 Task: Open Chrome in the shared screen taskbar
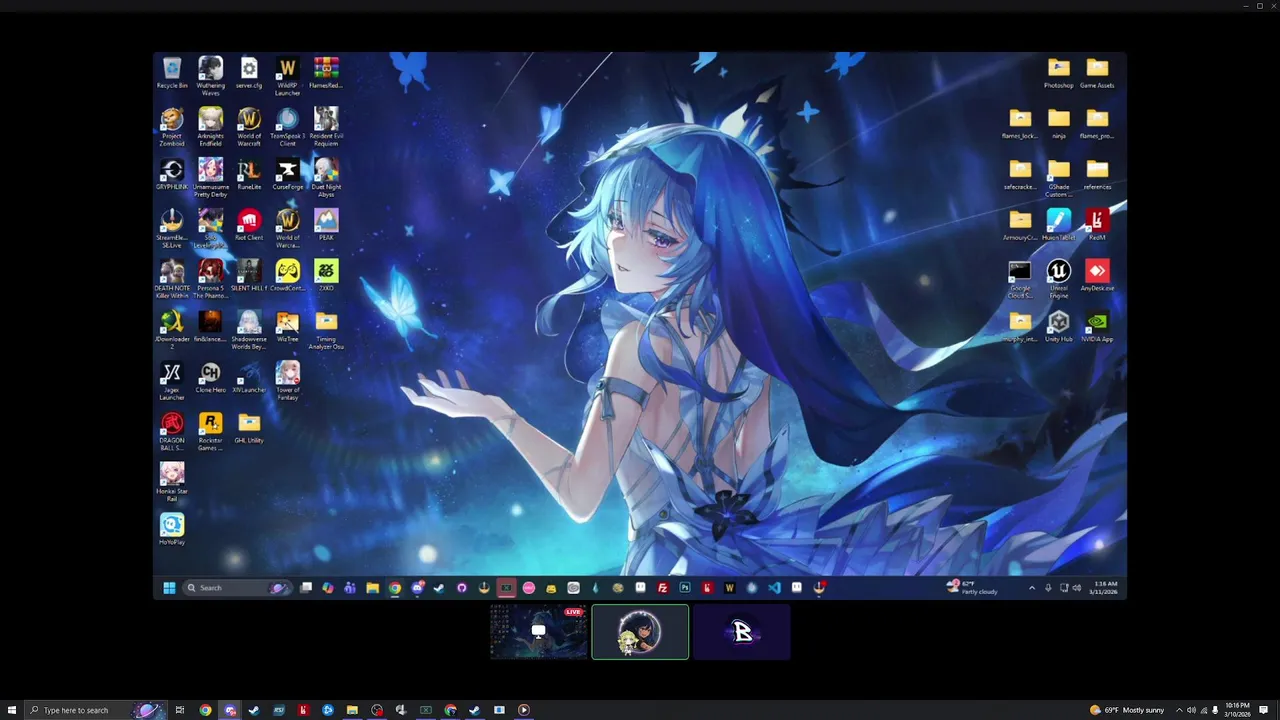(395, 588)
